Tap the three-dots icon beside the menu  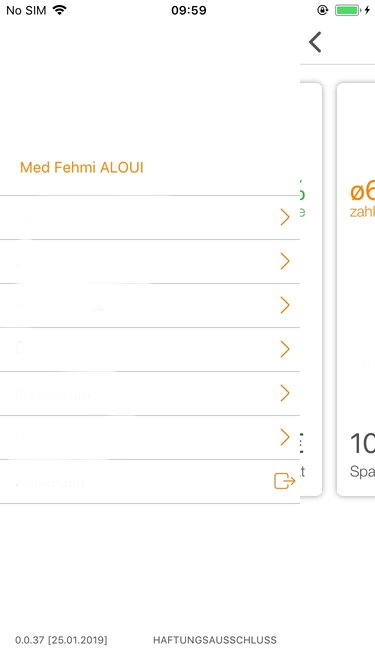(301, 444)
